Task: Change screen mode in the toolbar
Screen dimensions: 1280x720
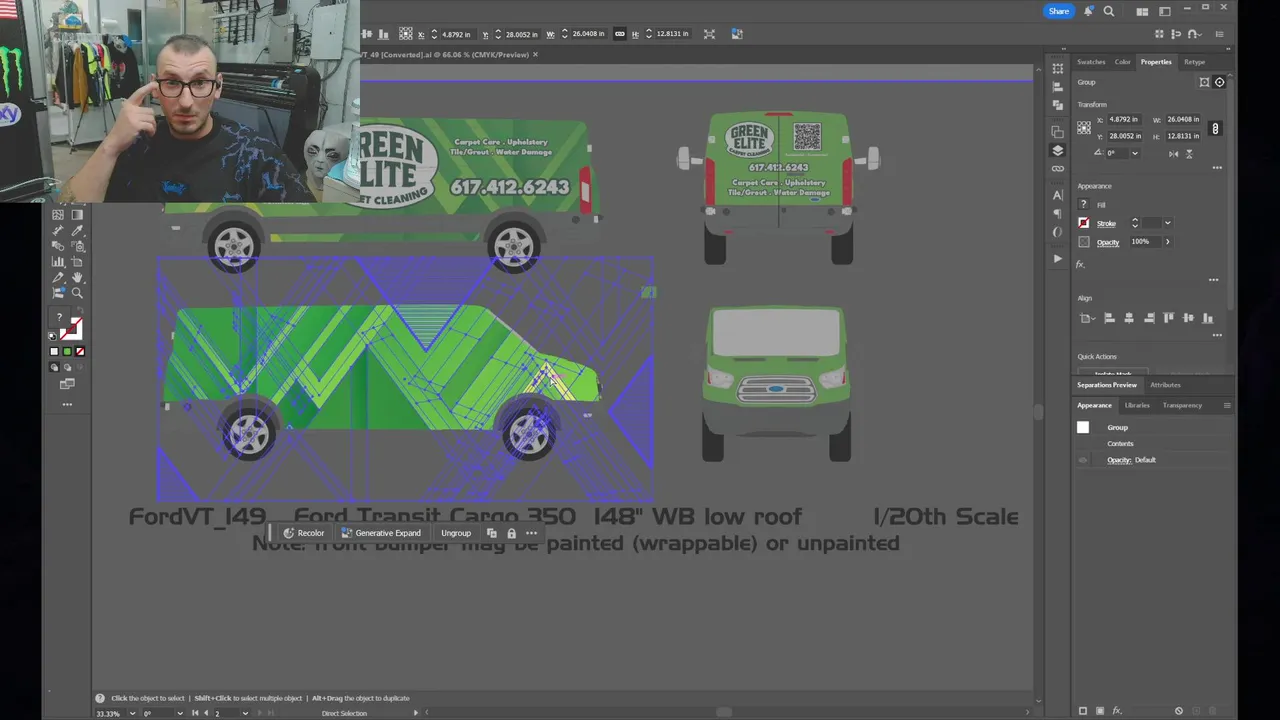Action: pyautogui.click(x=67, y=384)
